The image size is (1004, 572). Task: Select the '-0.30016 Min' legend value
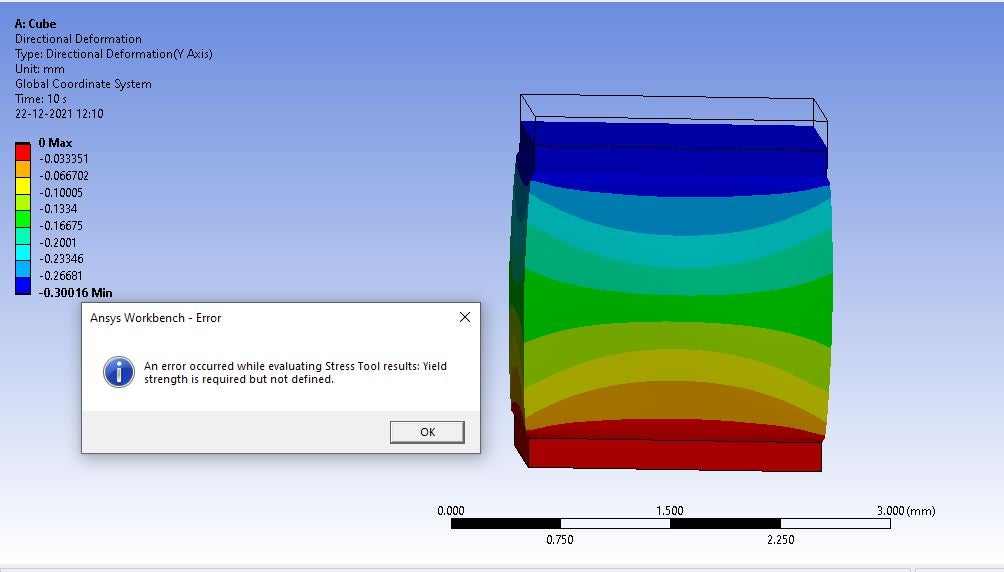[76, 293]
